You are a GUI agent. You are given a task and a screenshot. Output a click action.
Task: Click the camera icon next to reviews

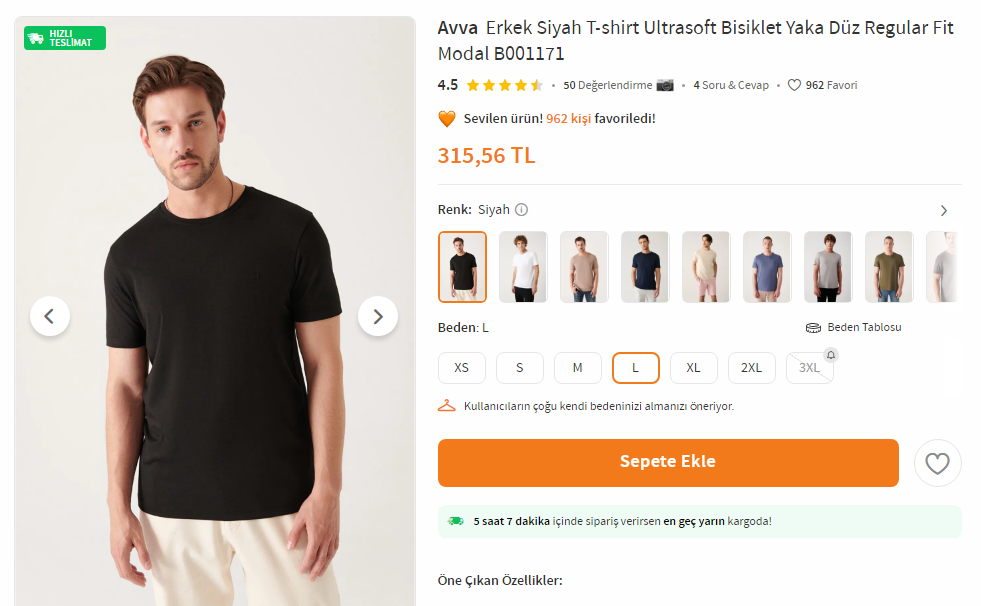(x=665, y=85)
